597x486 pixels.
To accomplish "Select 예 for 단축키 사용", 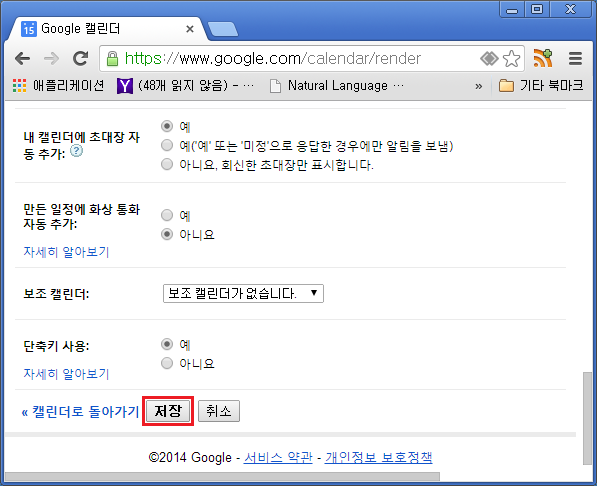I will 167,344.
